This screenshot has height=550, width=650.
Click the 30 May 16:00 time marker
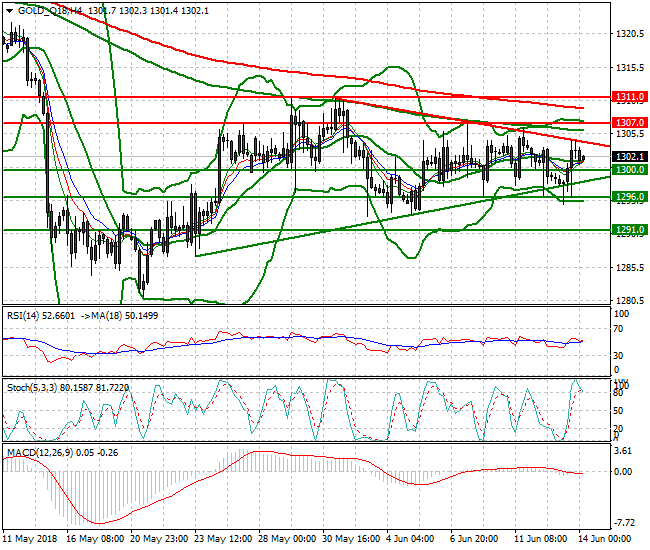[351, 539]
